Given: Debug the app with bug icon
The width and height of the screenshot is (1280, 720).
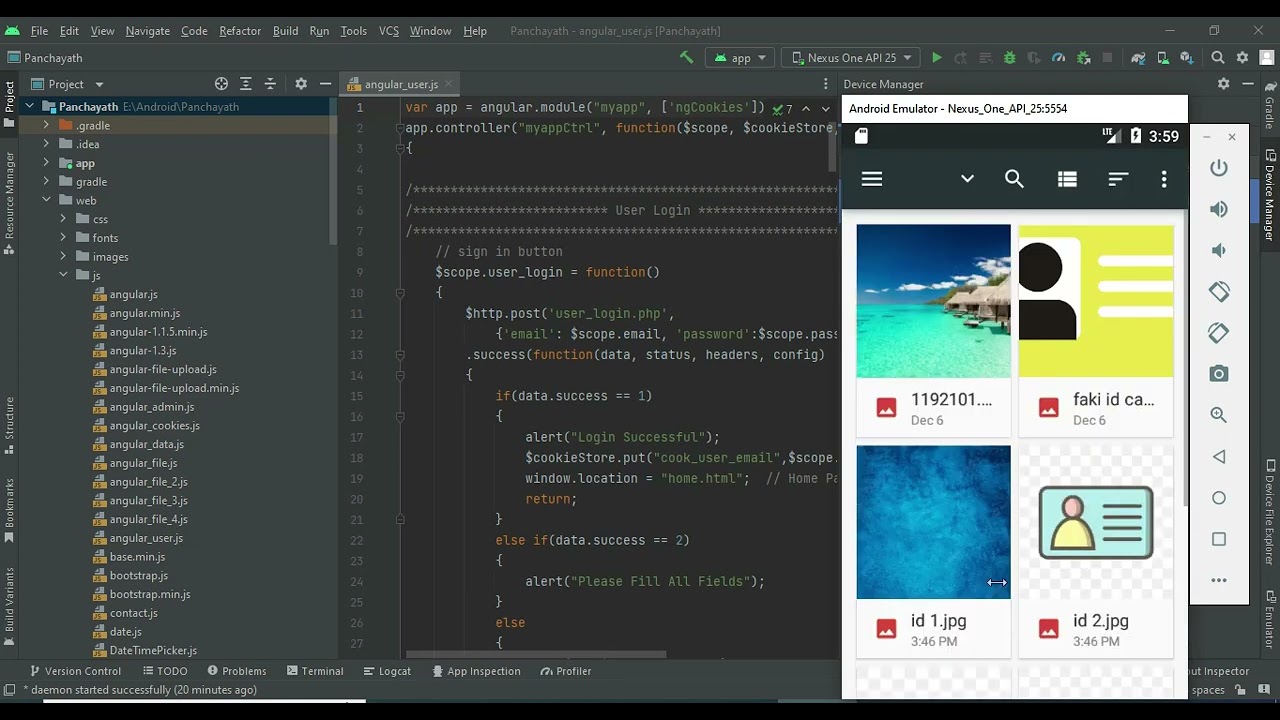Looking at the screenshot, I should click(x=1009, y=58).
